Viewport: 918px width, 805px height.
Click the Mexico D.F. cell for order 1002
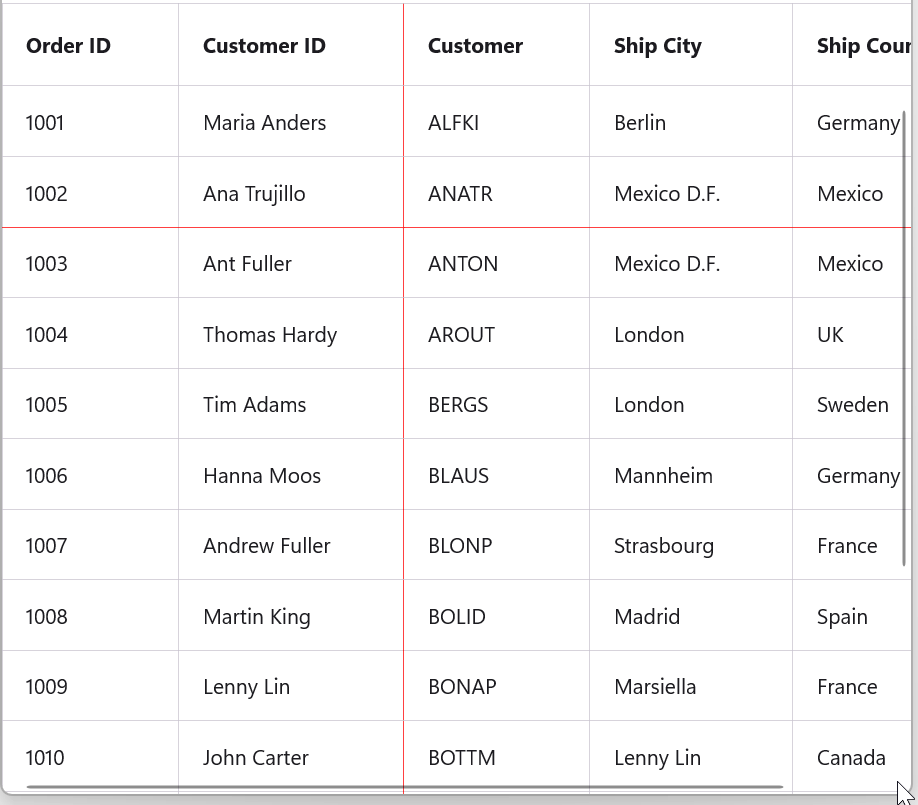(667, 193)
